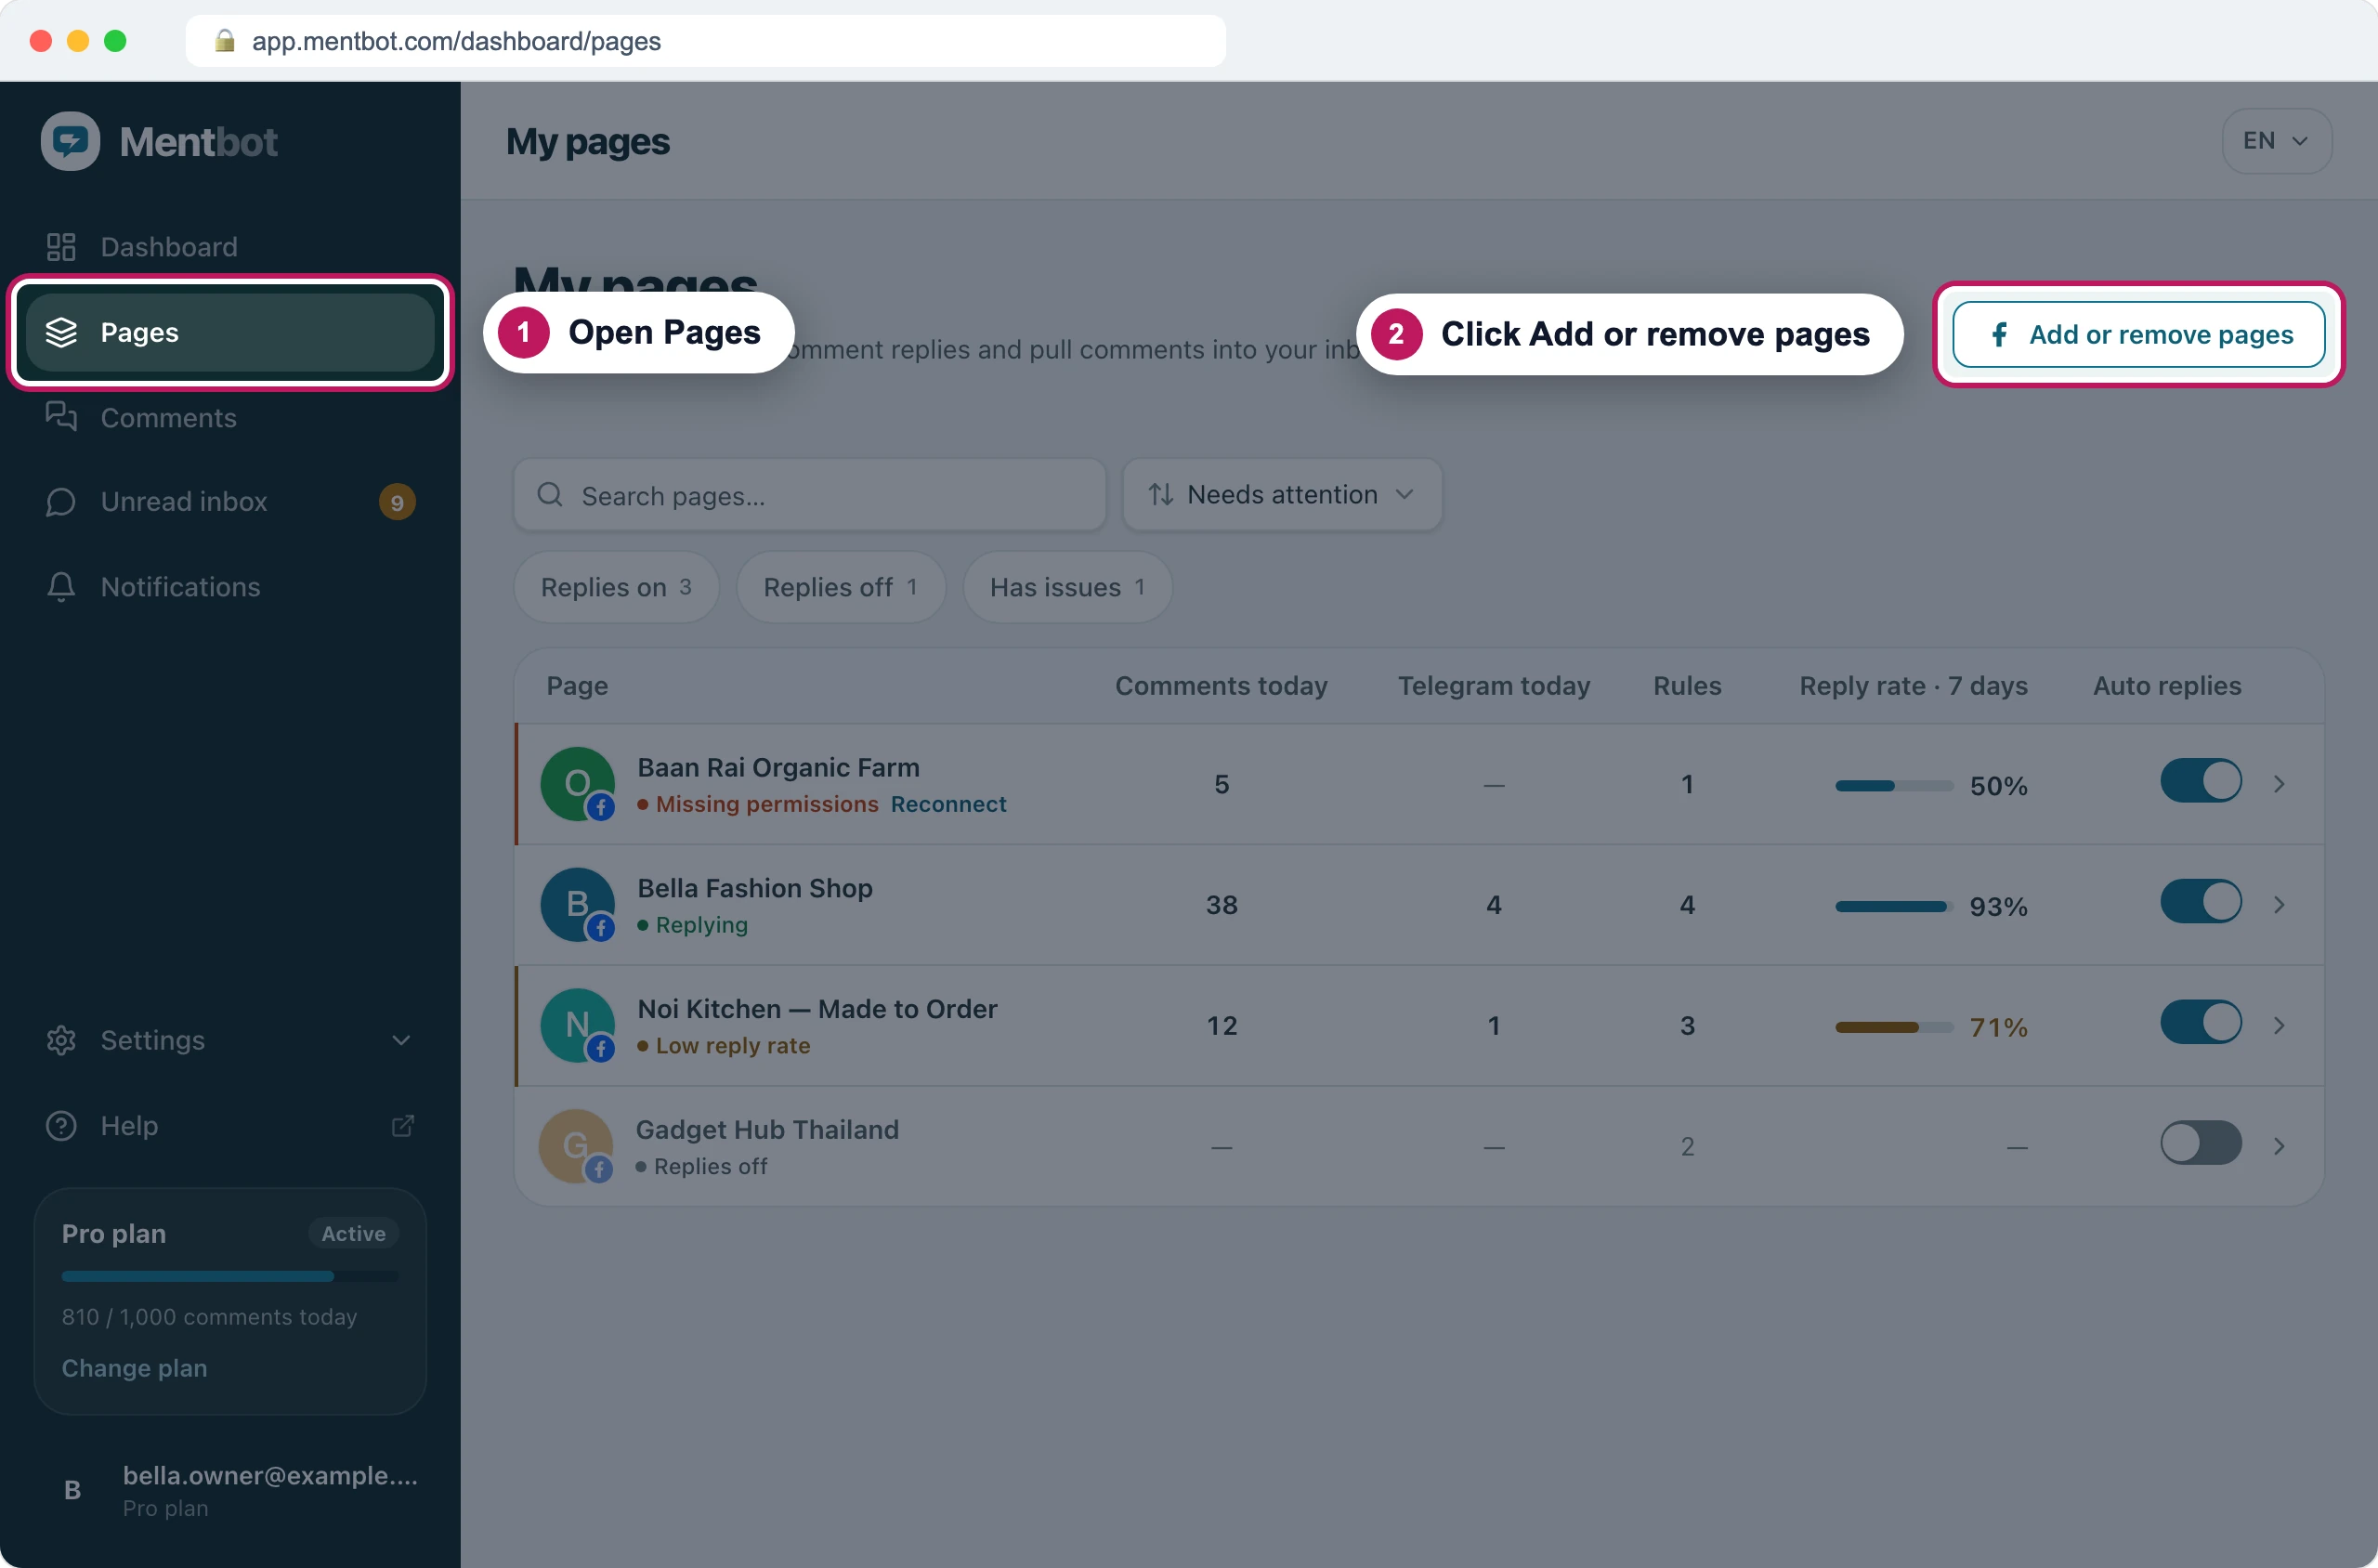Image resolution: width=2378 pixels, height=1568 pixels.
Task: Click the Settings gear icon
Action: pos(61,1040)
